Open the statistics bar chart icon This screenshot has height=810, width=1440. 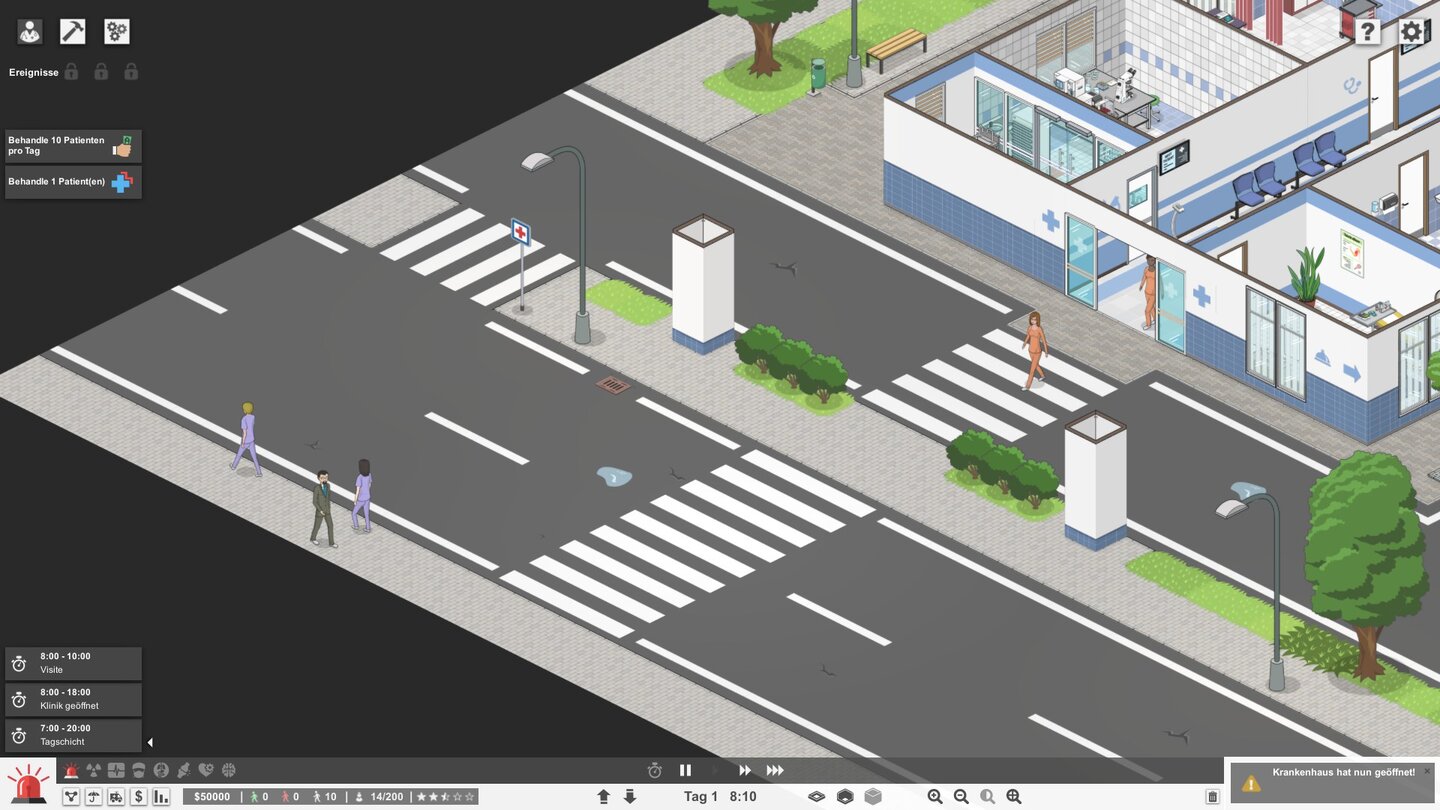(160, 797)
